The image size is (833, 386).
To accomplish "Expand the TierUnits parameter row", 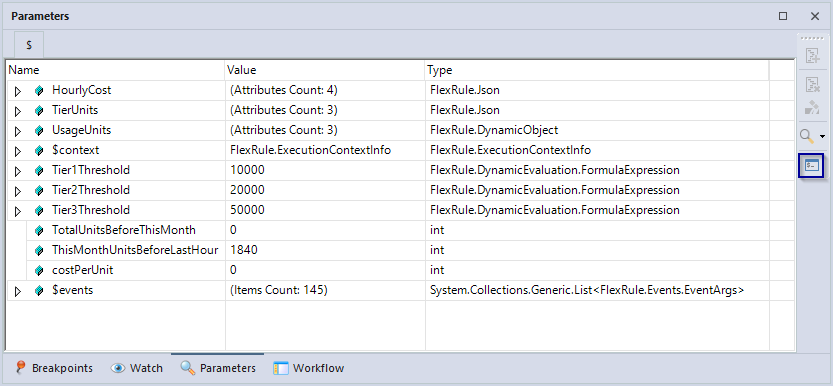I will [x=18, y=111].
